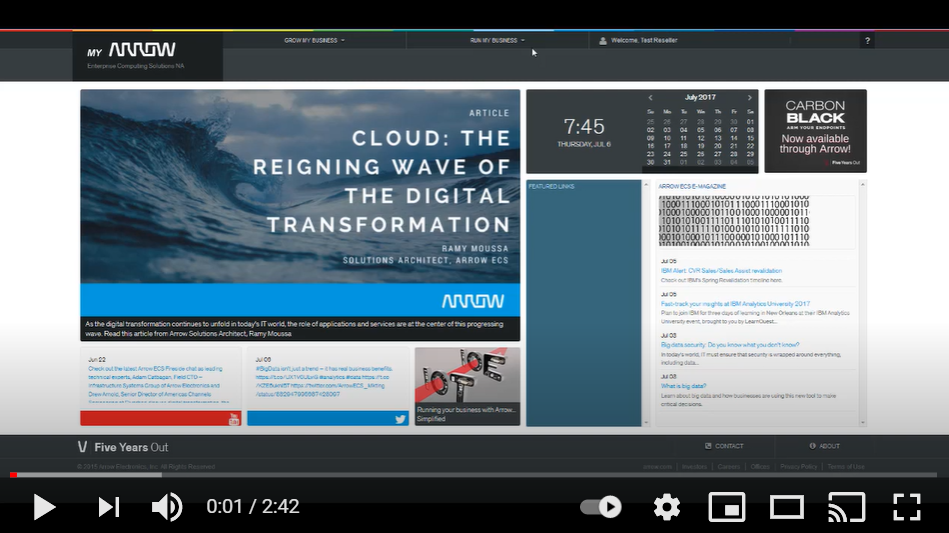Open the help question mark icon
This screenshot has height=533, width=949.
pyautogui.click(x=867, y=41)
